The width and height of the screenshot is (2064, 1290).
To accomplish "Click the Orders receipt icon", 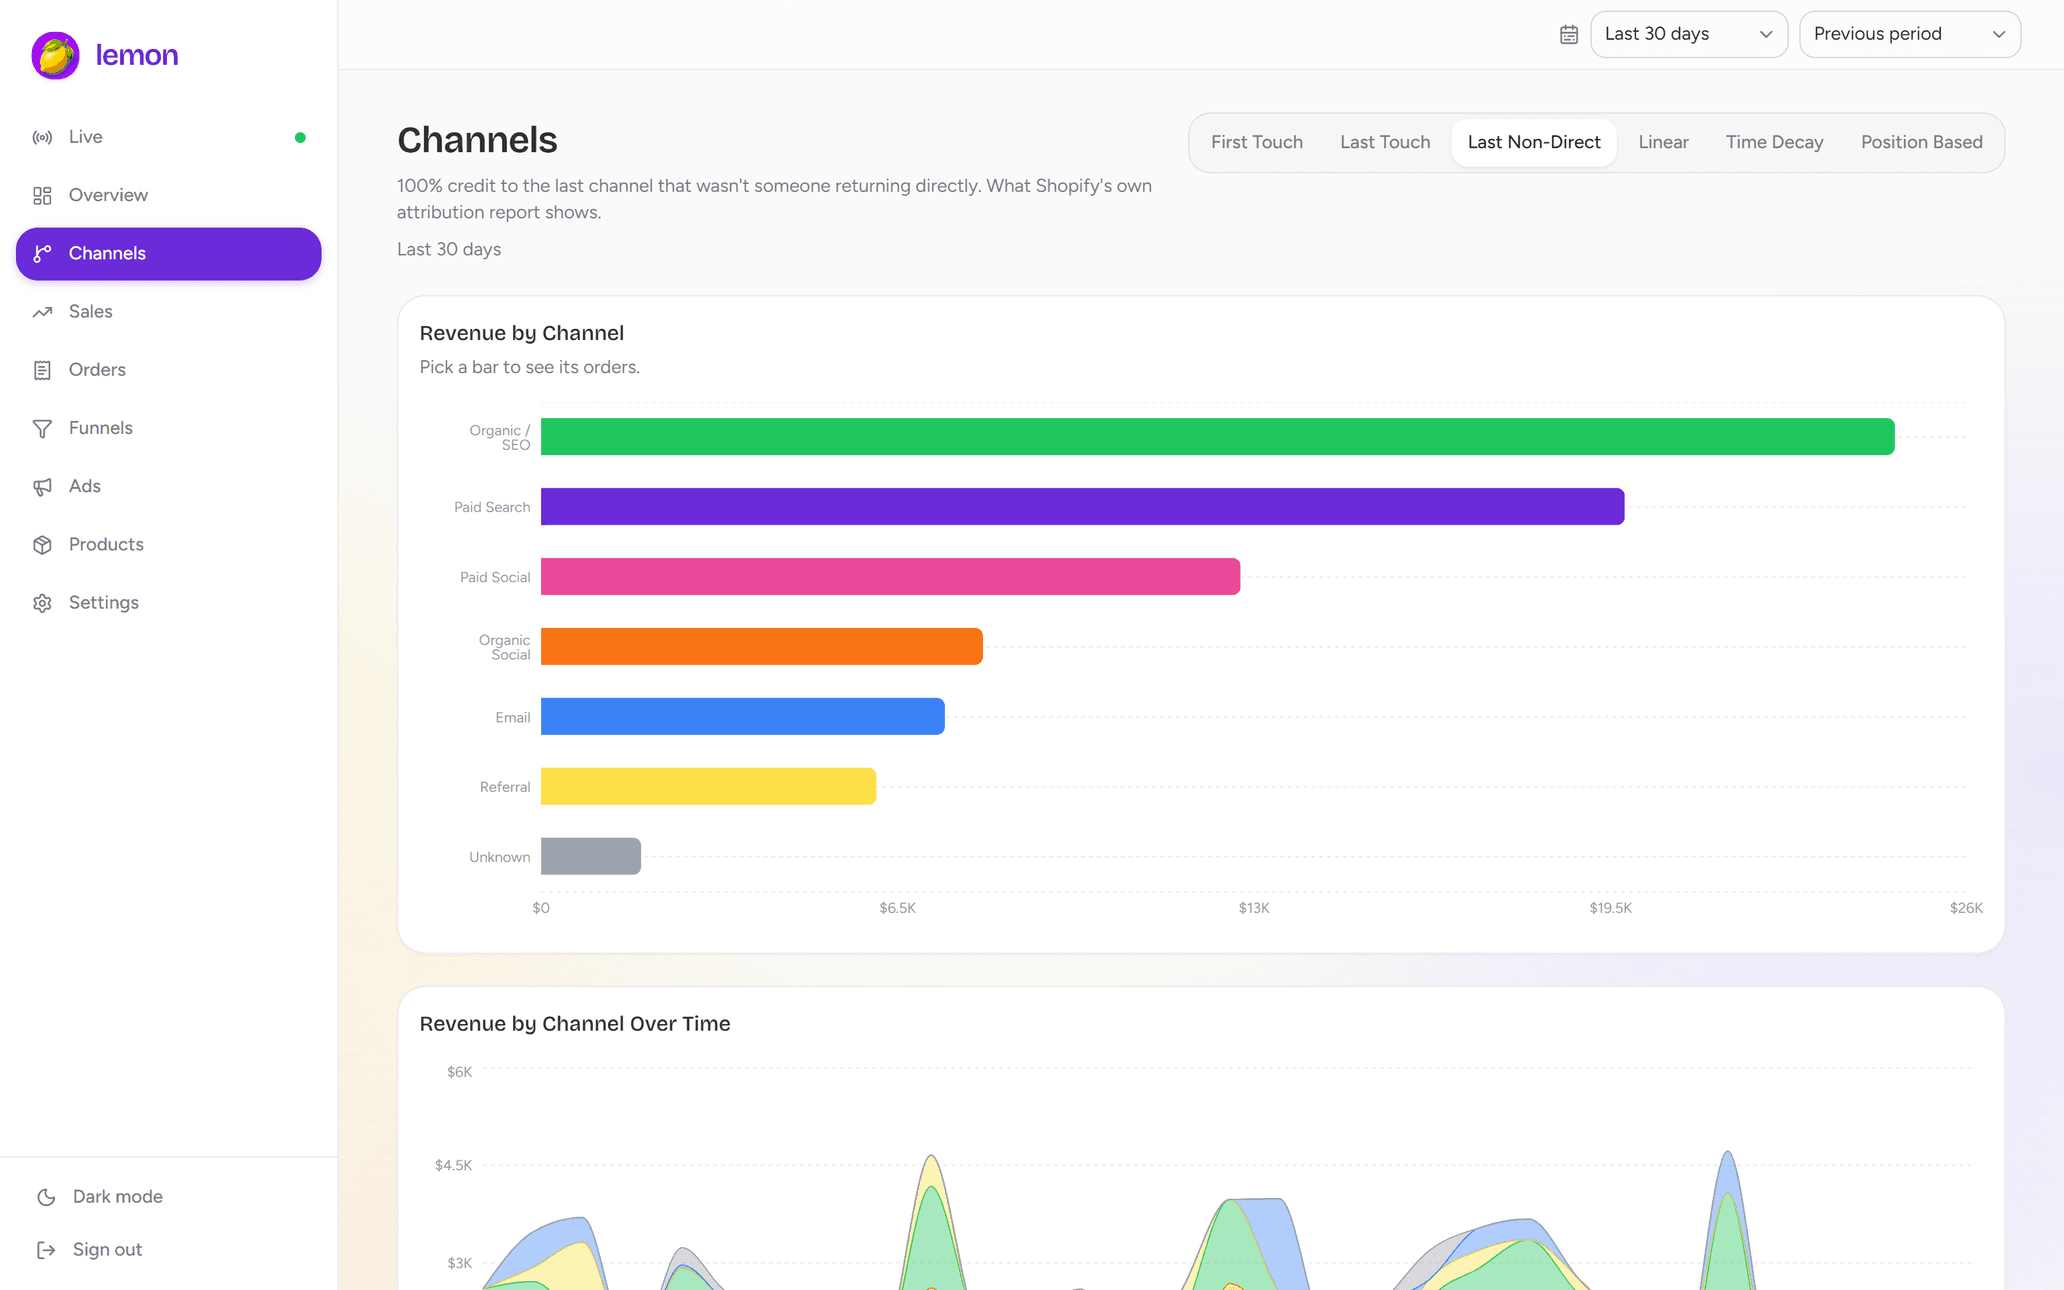I will click(x=42, y=370).
